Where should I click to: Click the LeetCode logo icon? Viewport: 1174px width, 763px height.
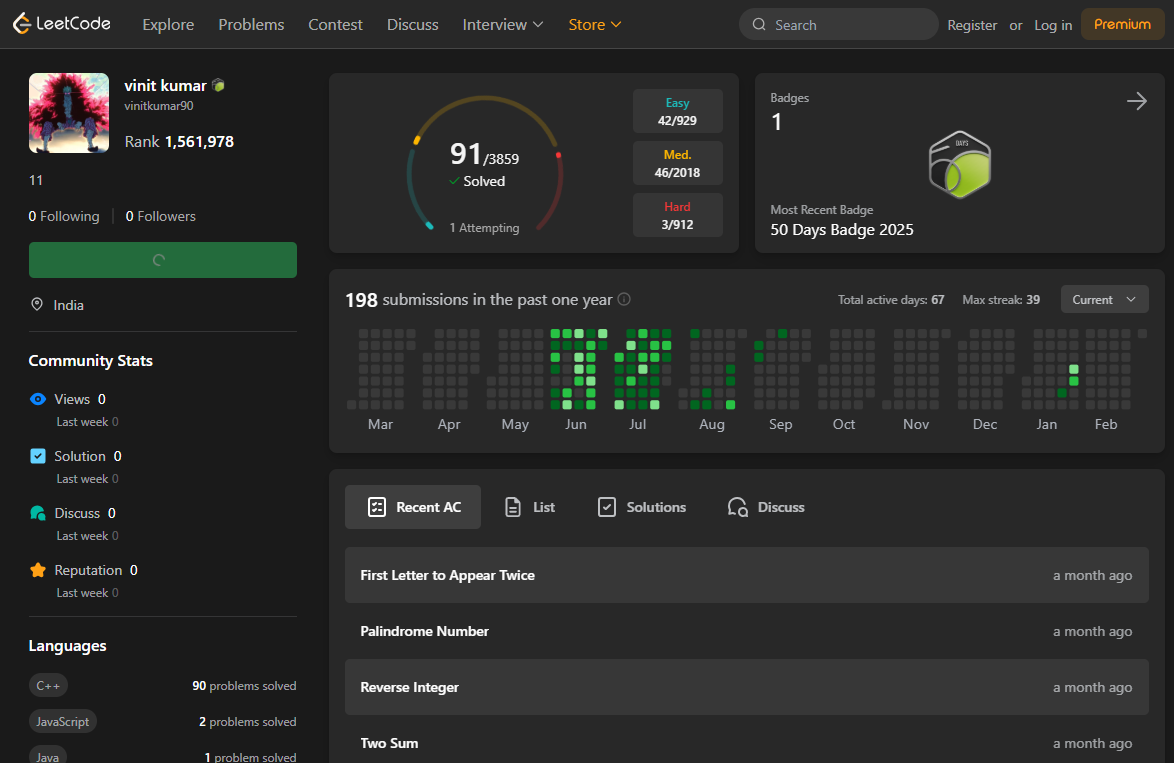(x=23, y=24)
